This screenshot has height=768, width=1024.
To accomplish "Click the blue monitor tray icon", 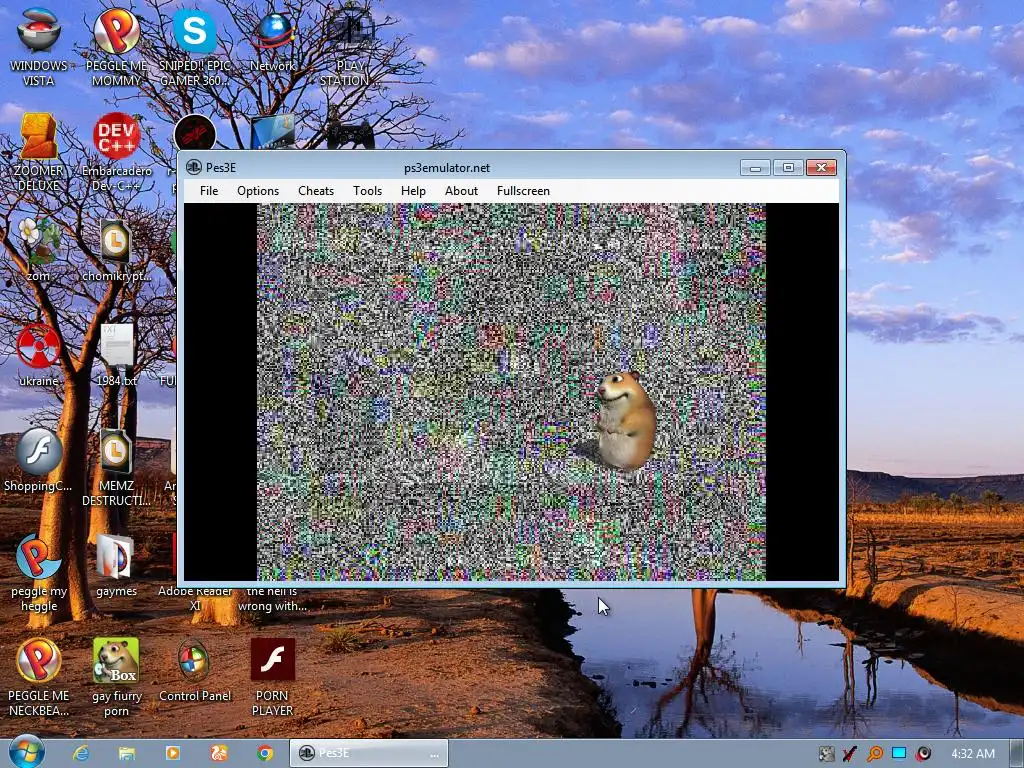I will 899,753.
